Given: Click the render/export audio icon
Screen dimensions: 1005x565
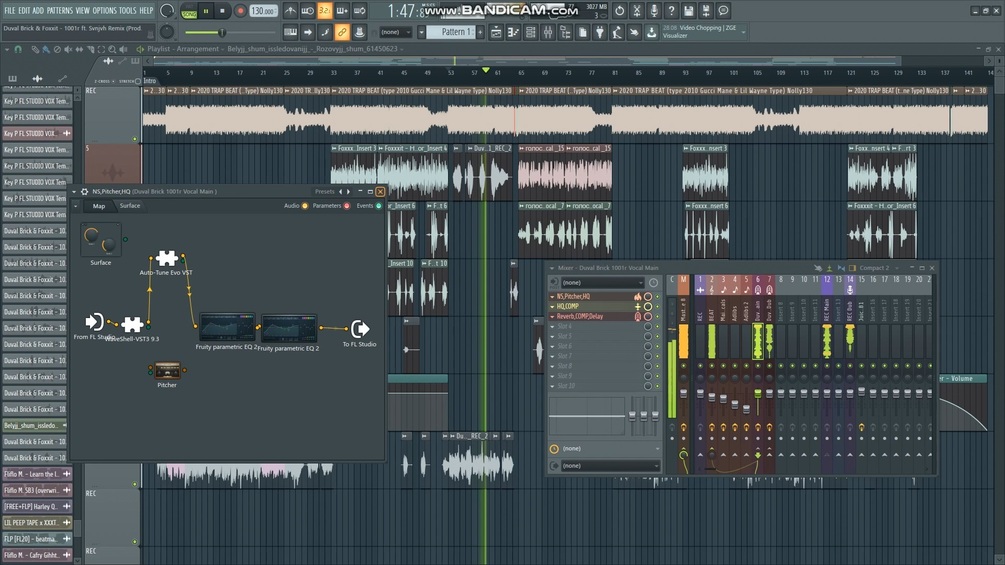Looking at the screenshot, I should pos(706,11).
